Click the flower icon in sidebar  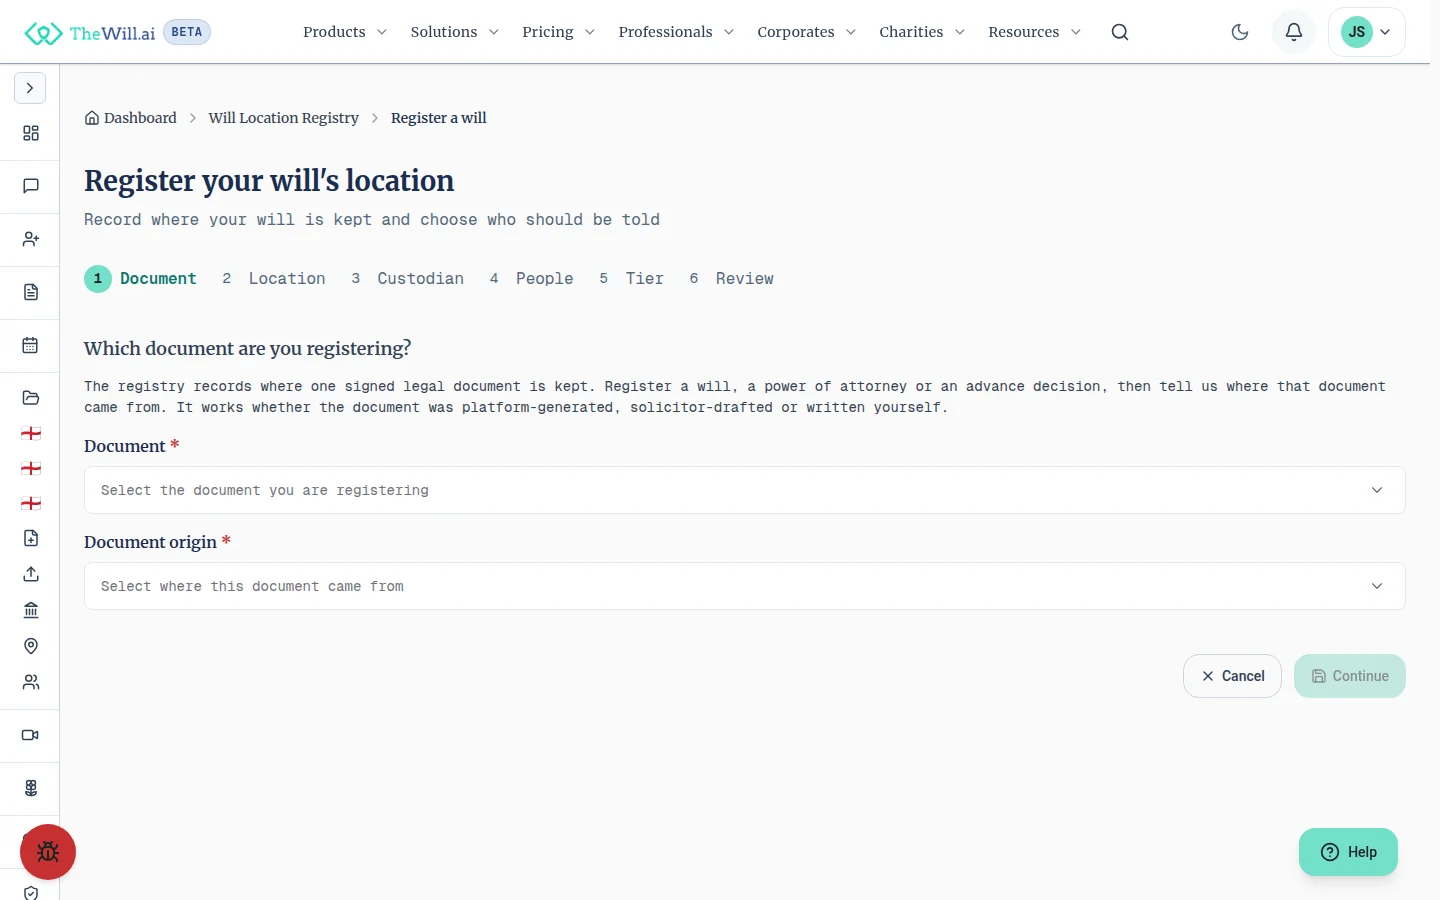click(x=31, y=788)
